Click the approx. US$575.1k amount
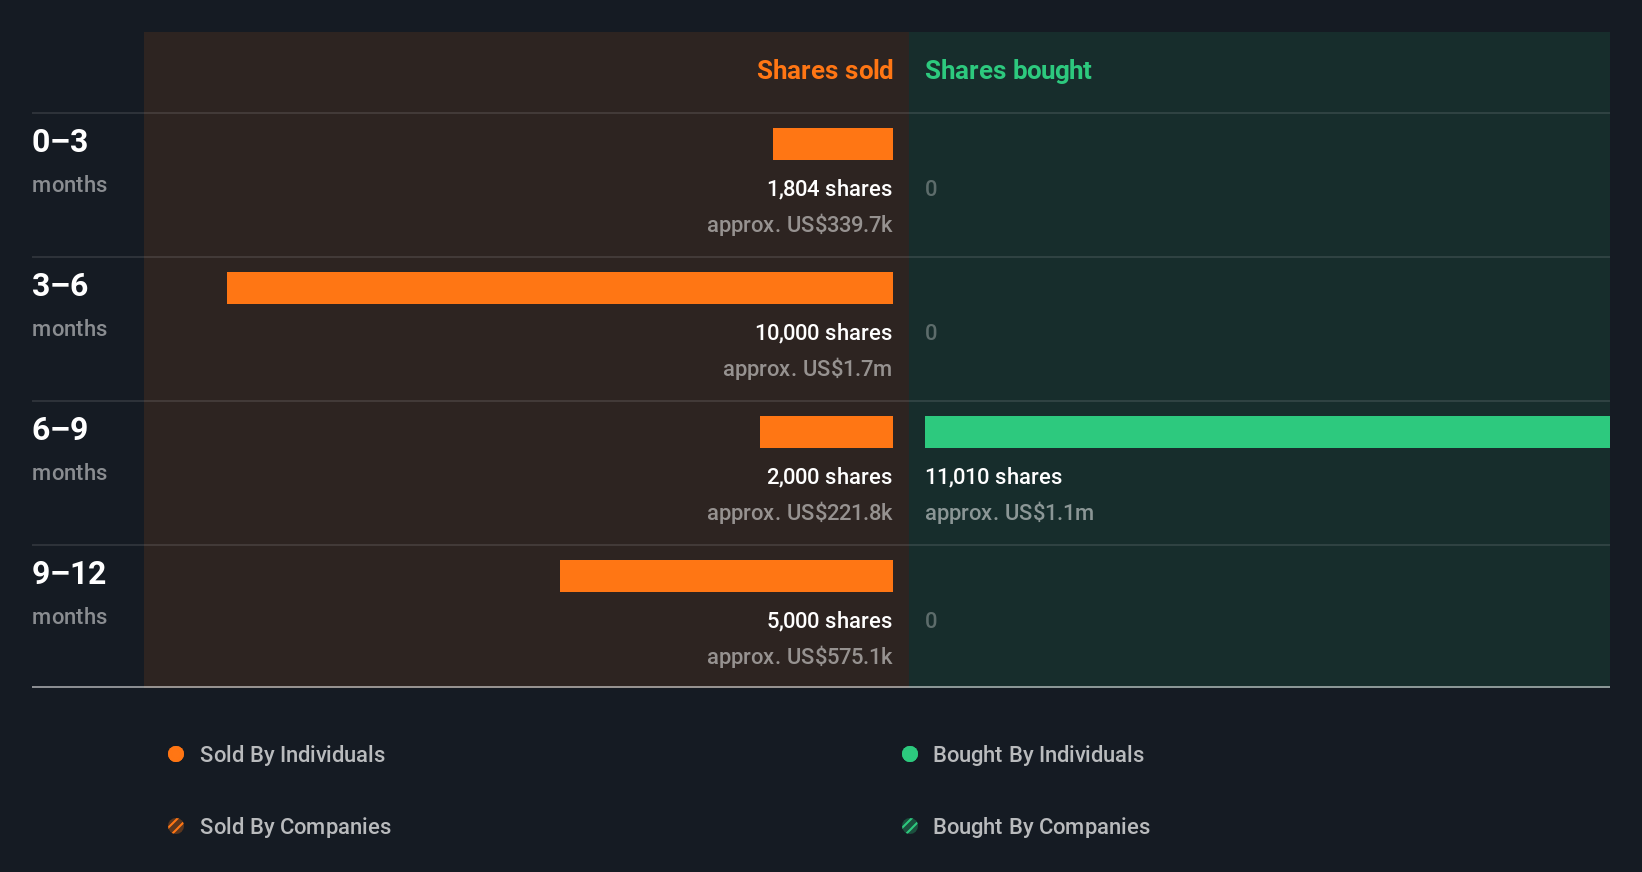1642x872 pixels. (x=799, y=656)
